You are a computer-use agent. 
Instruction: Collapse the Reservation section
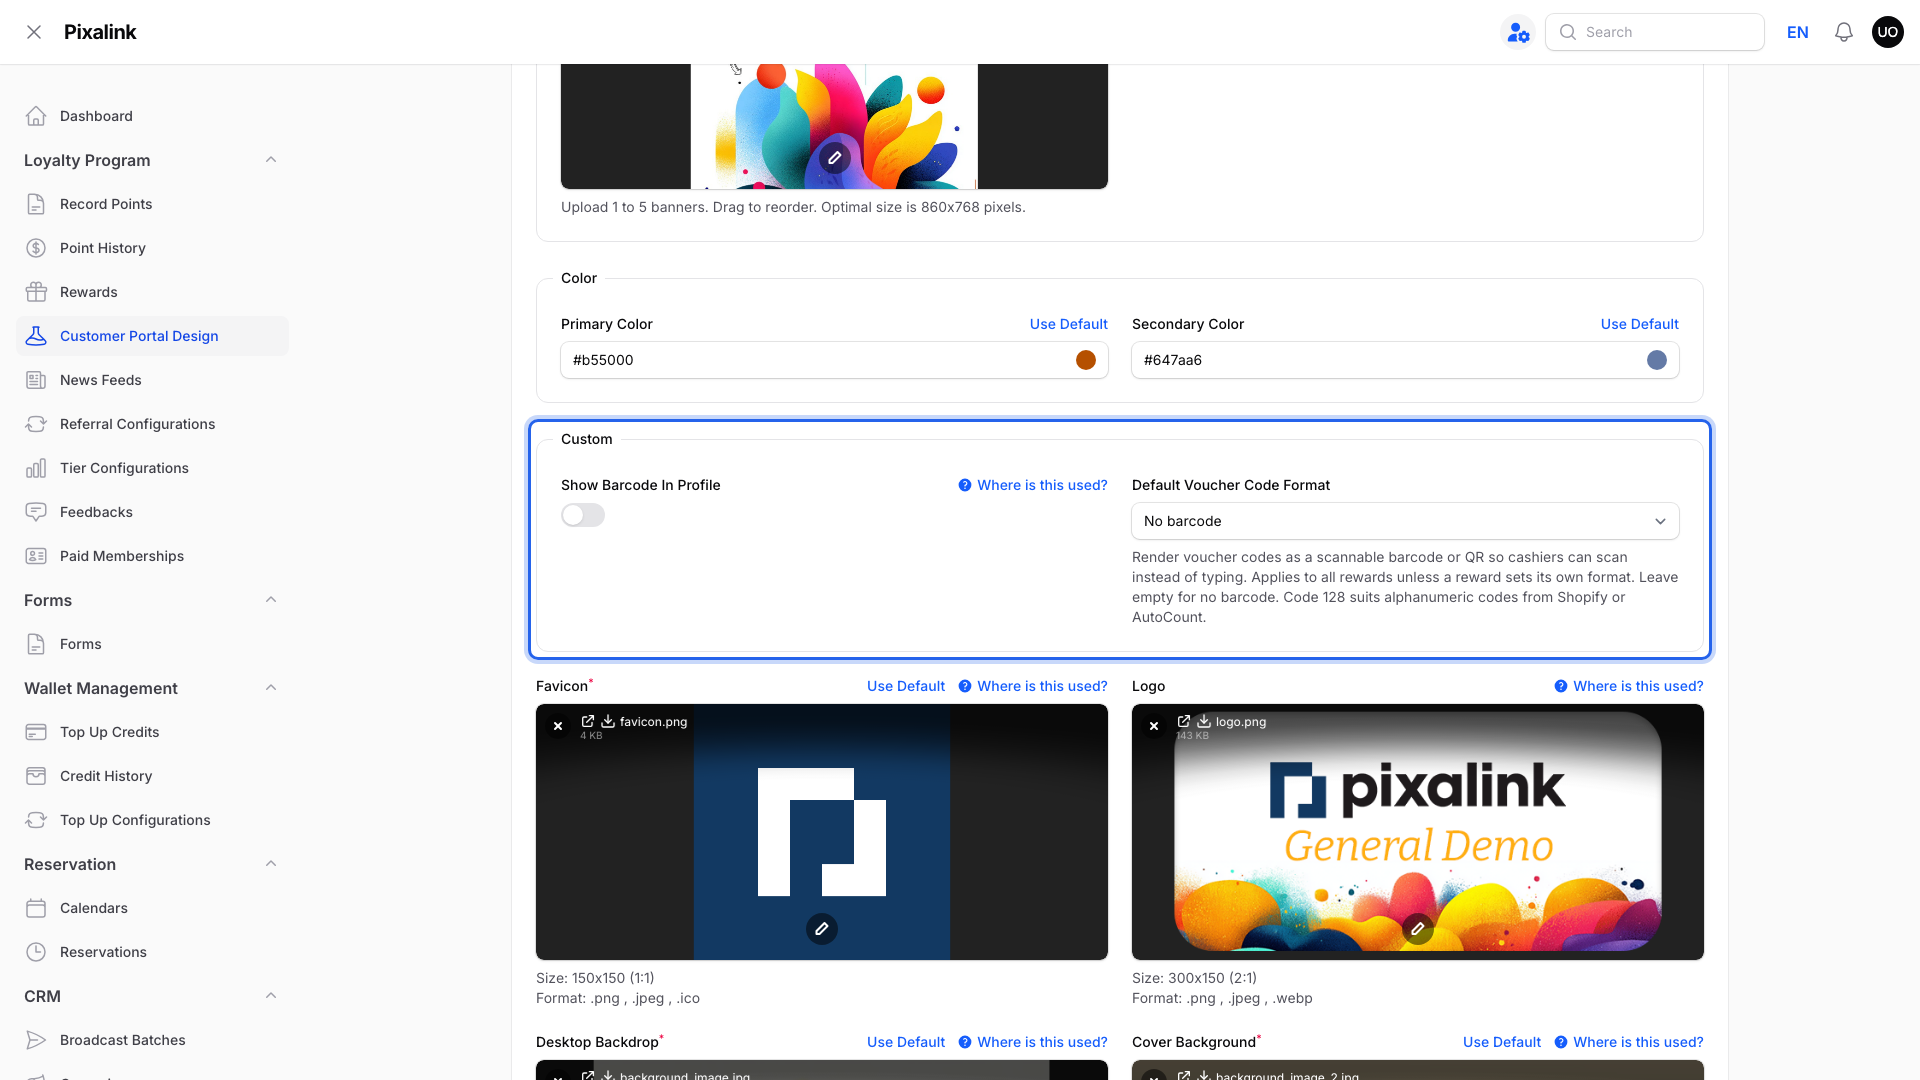click(271, 864)
